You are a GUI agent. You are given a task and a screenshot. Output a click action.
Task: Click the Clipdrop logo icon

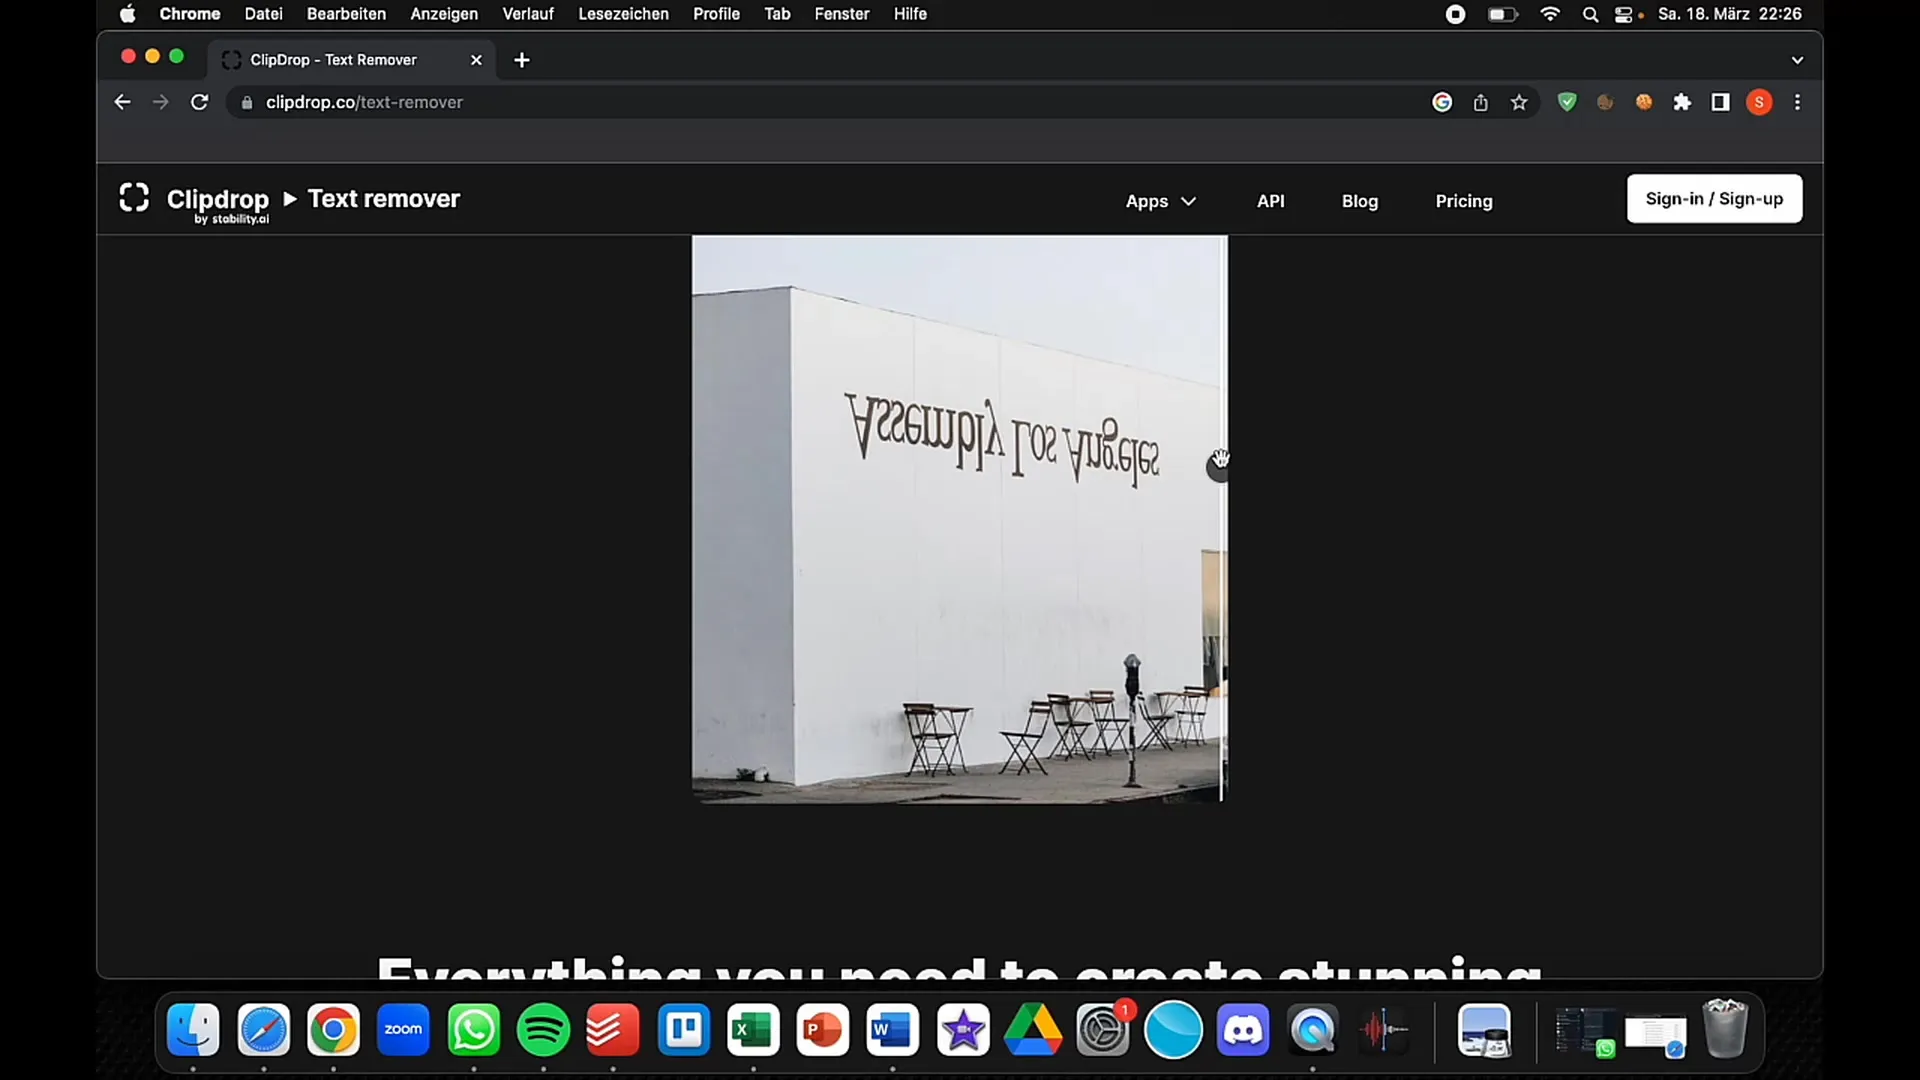tap(135, 198)
